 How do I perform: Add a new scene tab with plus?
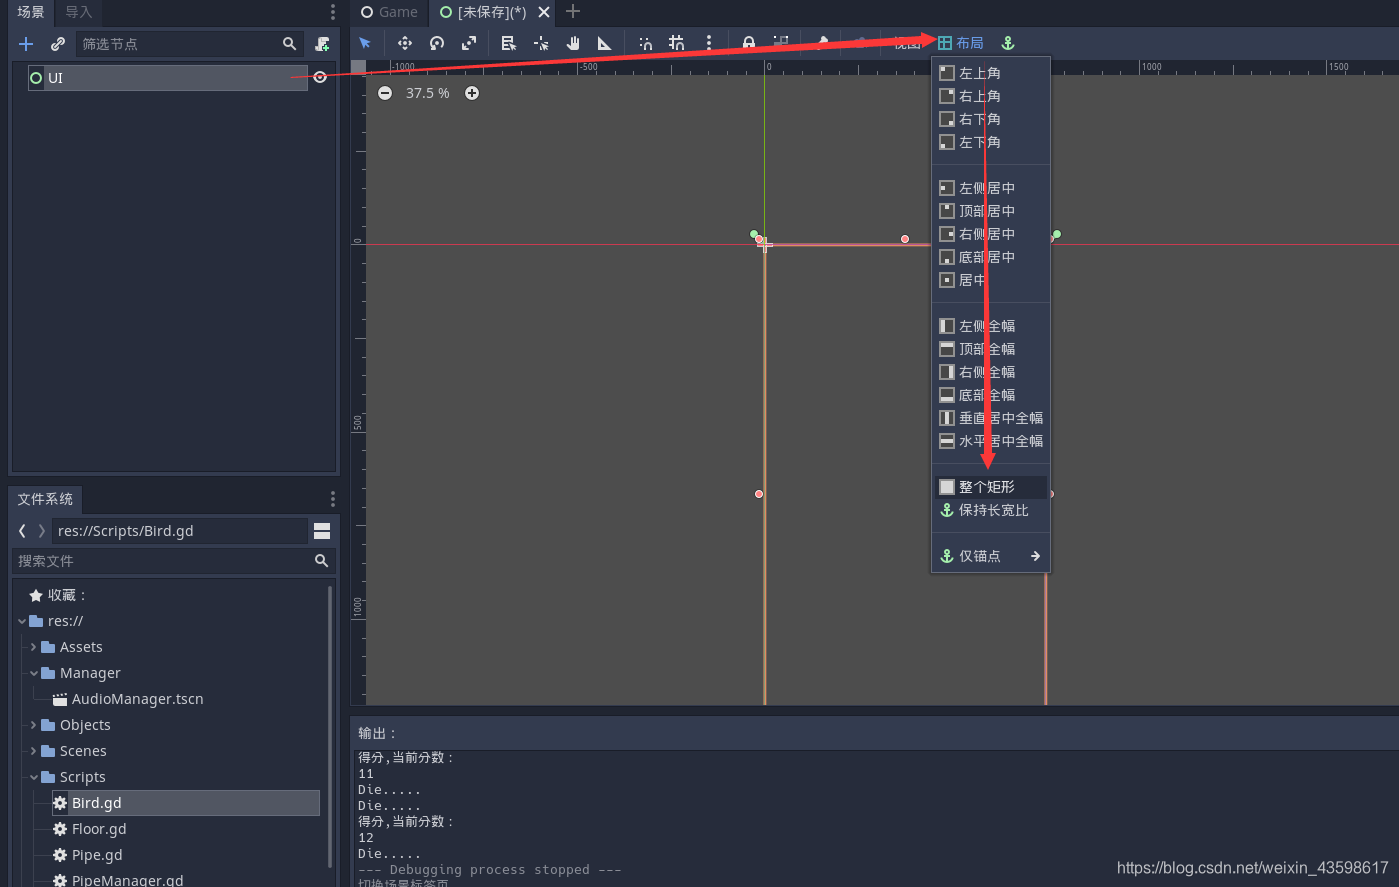[573, 12]
